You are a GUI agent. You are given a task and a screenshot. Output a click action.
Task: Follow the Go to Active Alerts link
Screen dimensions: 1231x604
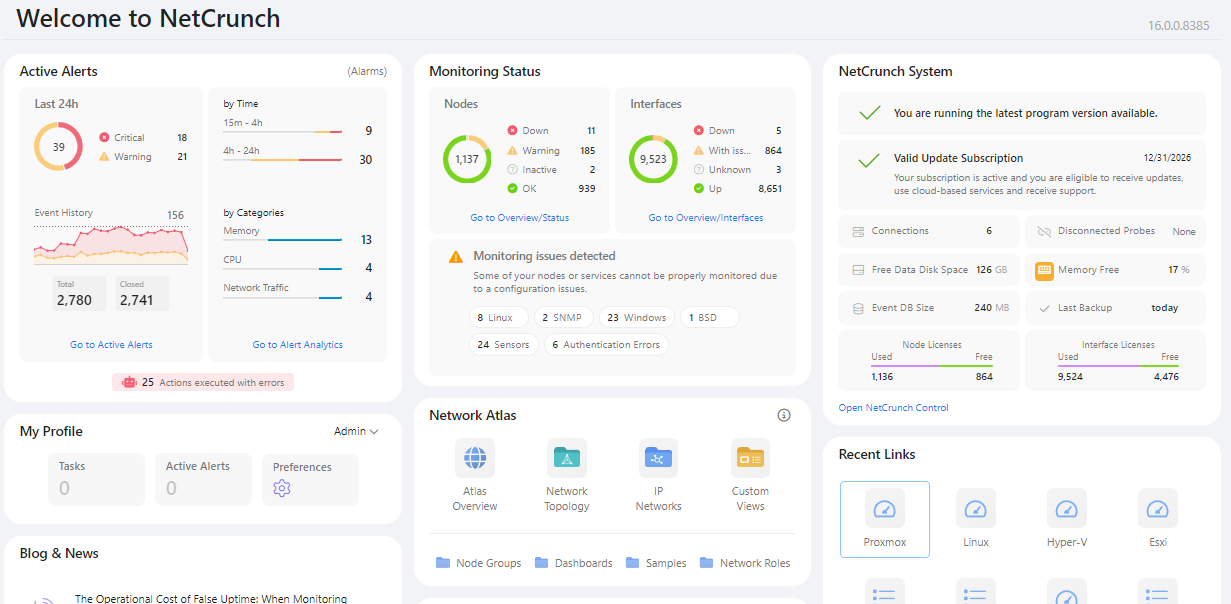[111, 345]
